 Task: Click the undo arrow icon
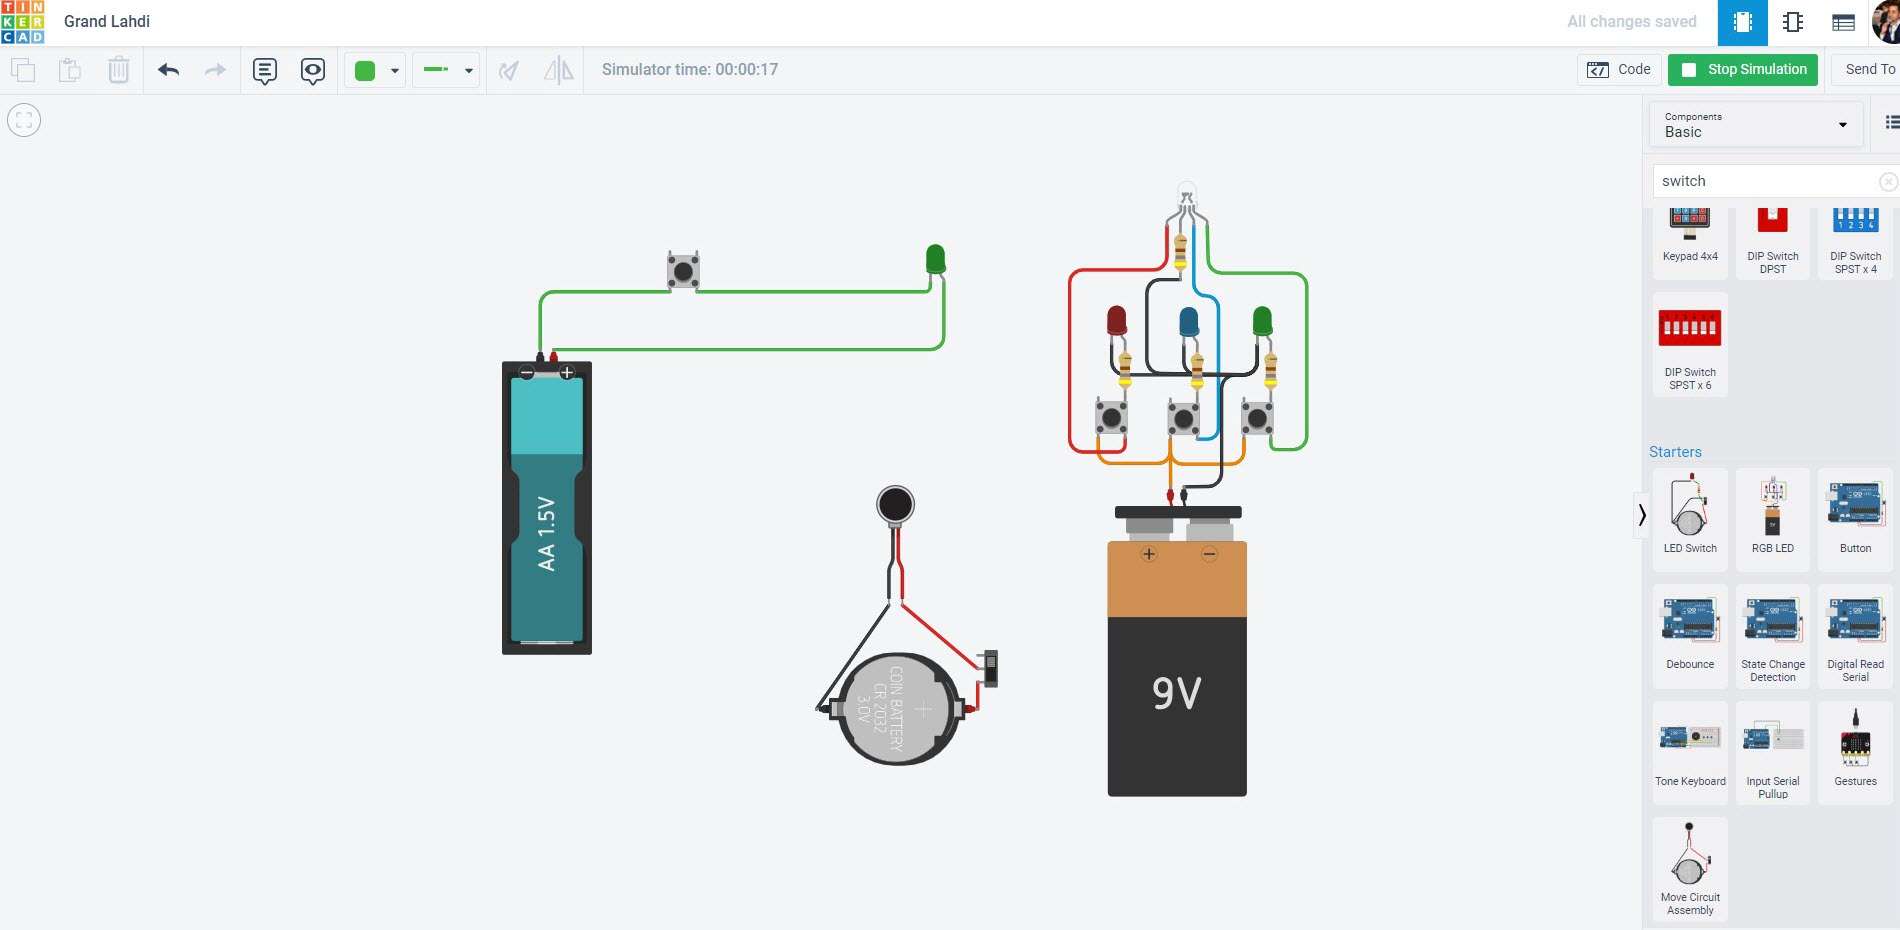168,70
